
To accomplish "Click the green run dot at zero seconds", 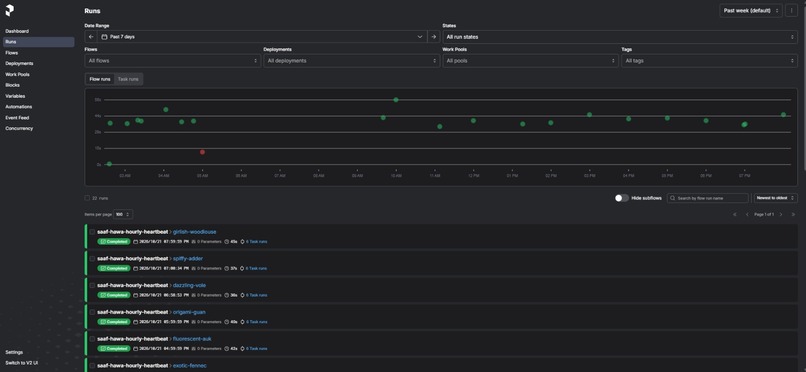I will click(x=109, y=164).
